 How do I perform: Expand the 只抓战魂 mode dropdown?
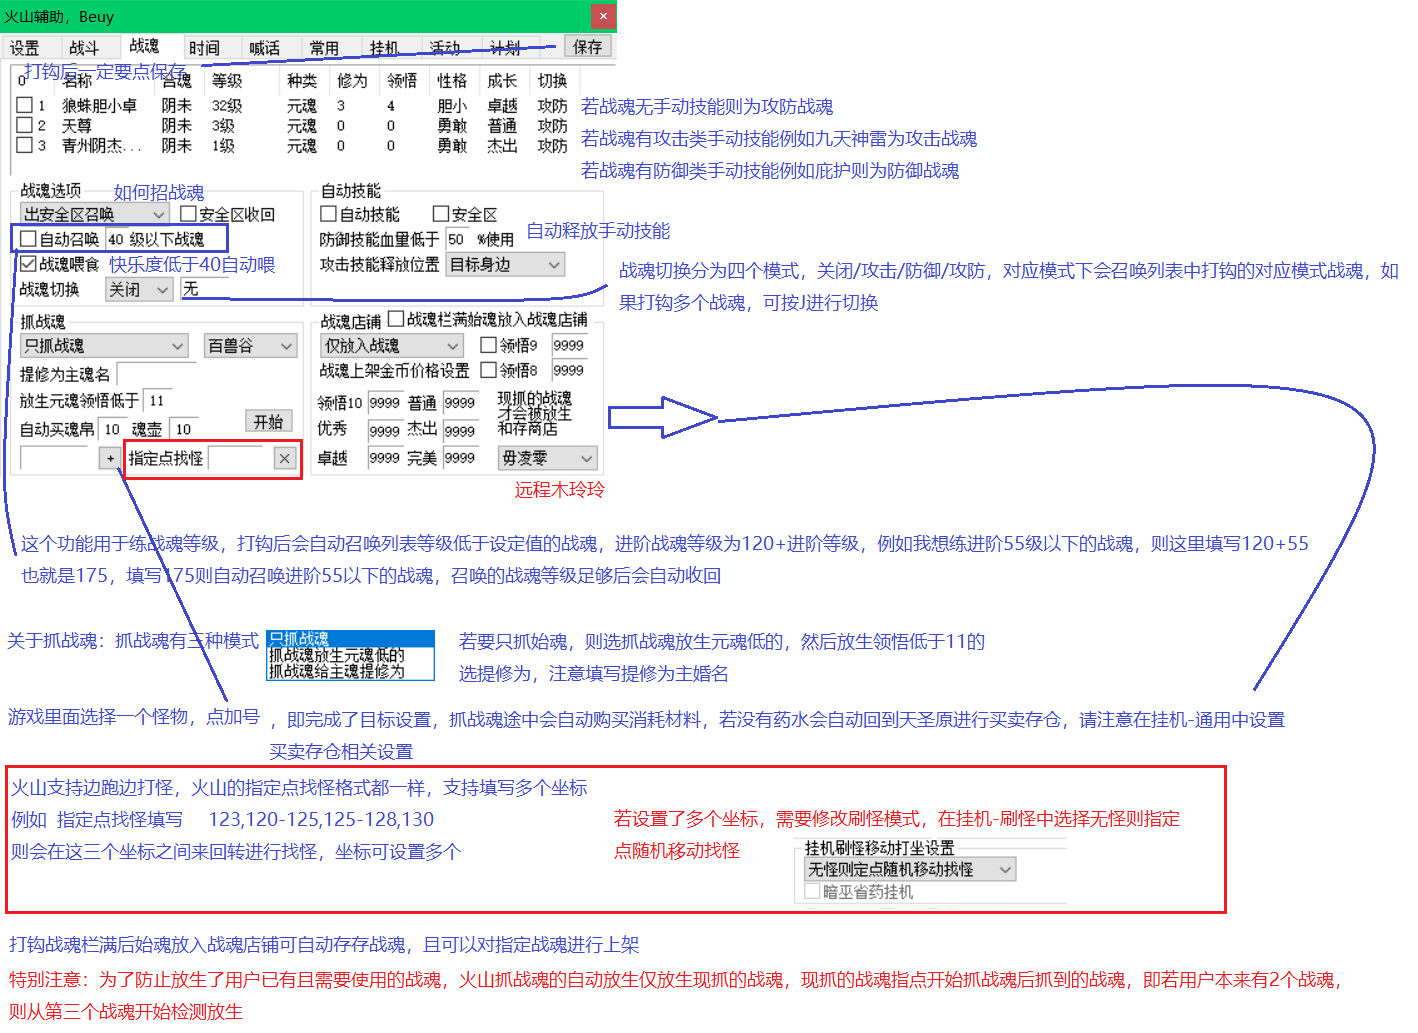pos(104,345)
